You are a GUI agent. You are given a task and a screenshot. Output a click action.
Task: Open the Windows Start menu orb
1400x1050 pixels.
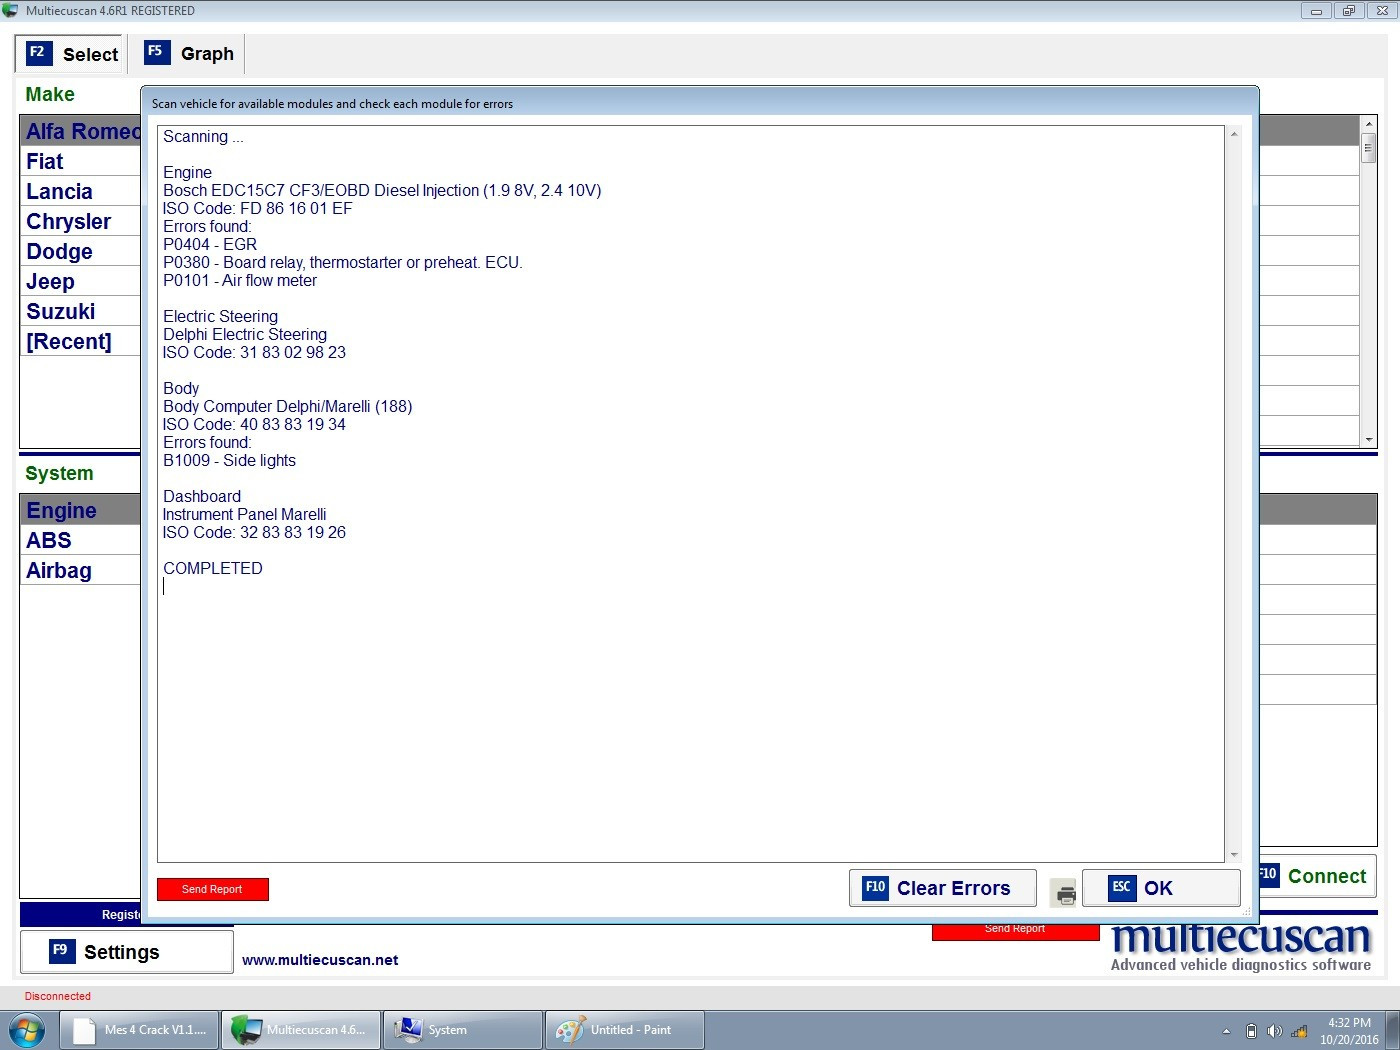(27, 1030)
